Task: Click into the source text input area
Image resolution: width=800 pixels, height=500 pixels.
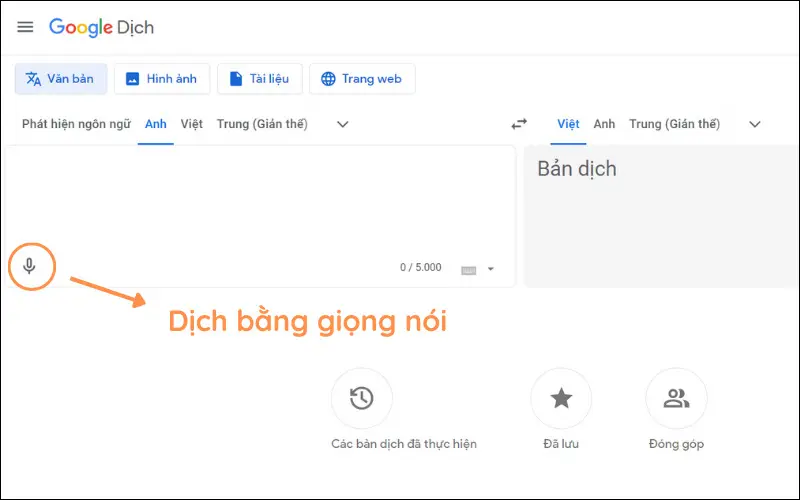Action: pyautogui.click(x=260, y=200)
